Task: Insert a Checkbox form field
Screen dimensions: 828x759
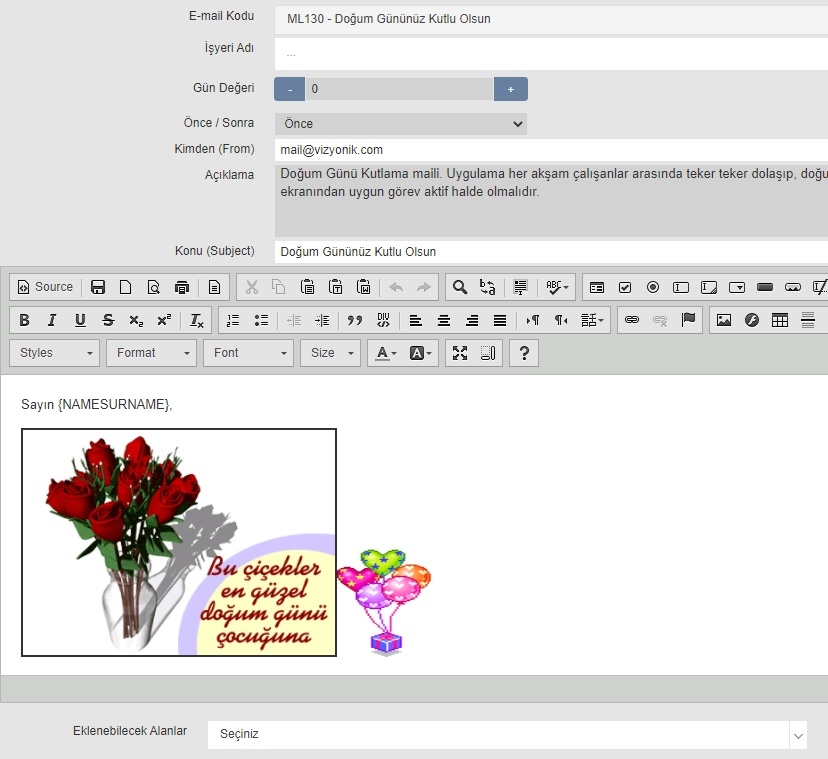Action: click(x=625, y=287)
